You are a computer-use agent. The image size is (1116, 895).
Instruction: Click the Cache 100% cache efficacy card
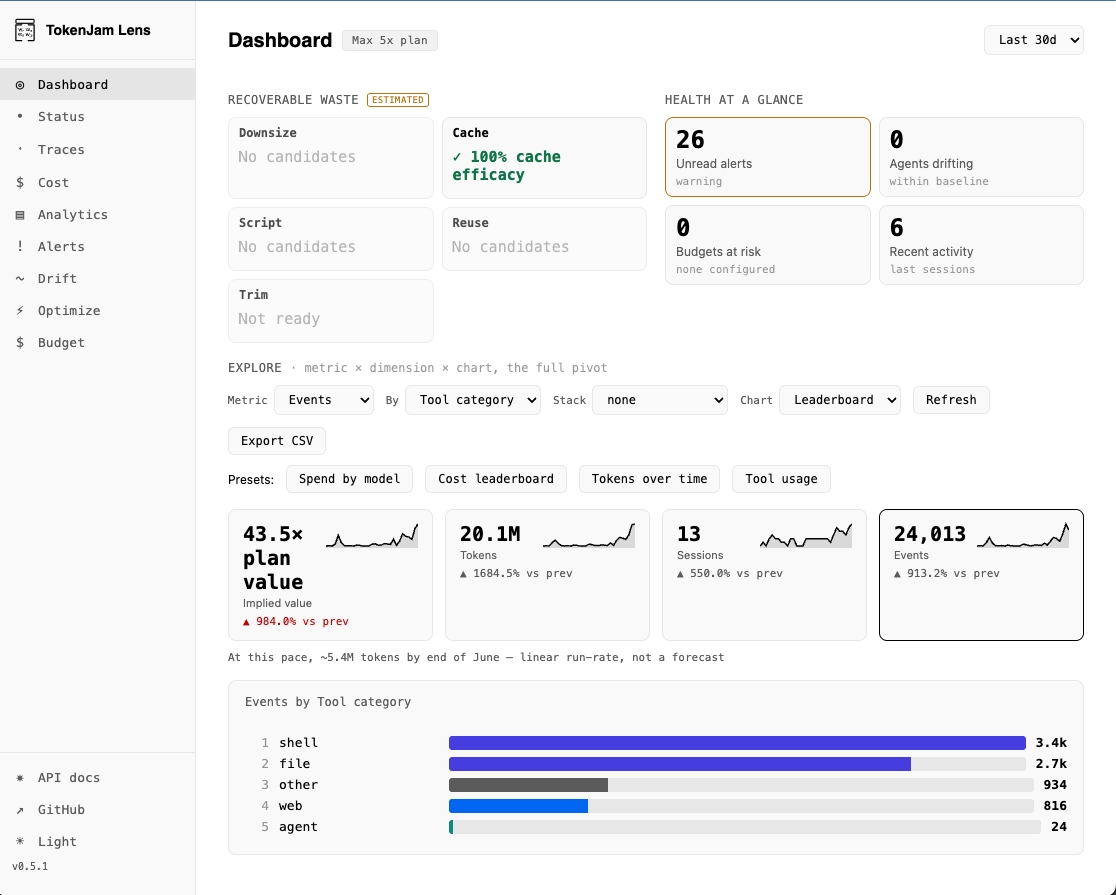(544, 158)
